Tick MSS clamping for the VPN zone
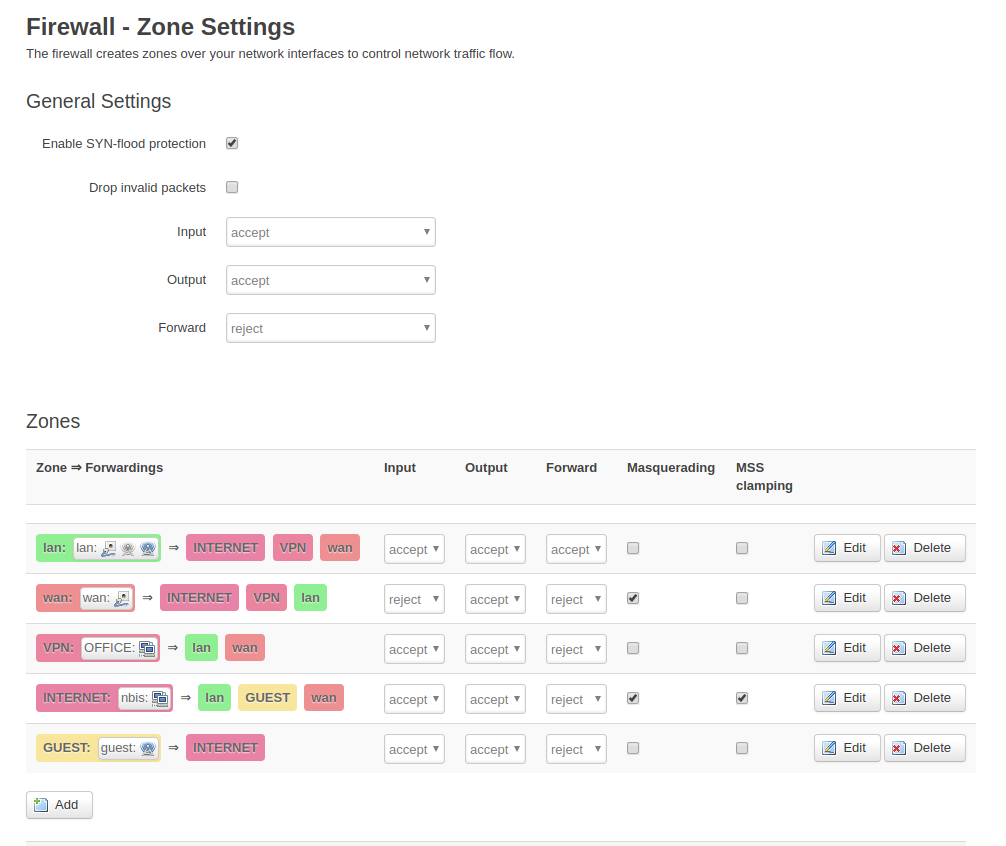1006x846 pixels. click(742, 648)
